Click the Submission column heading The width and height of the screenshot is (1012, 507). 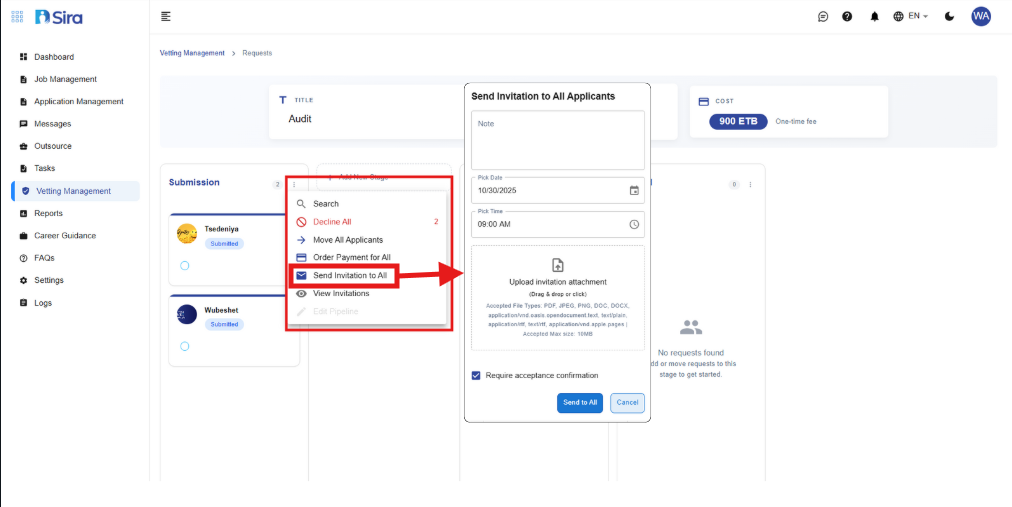click(x=194, y=183)
